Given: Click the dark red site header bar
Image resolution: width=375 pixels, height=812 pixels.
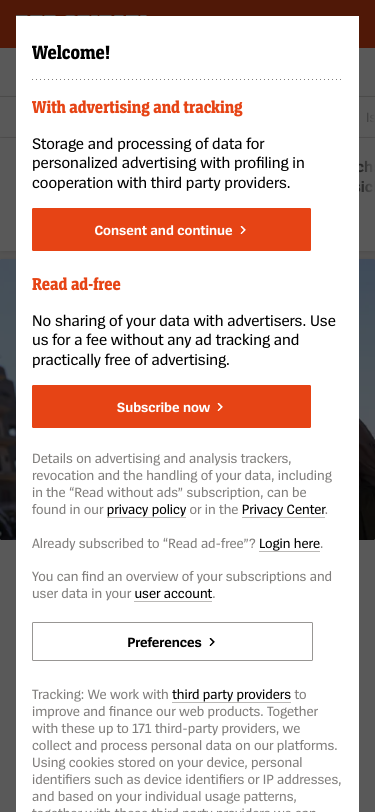Looking at the screenshot, I should [x=188, y=7].
